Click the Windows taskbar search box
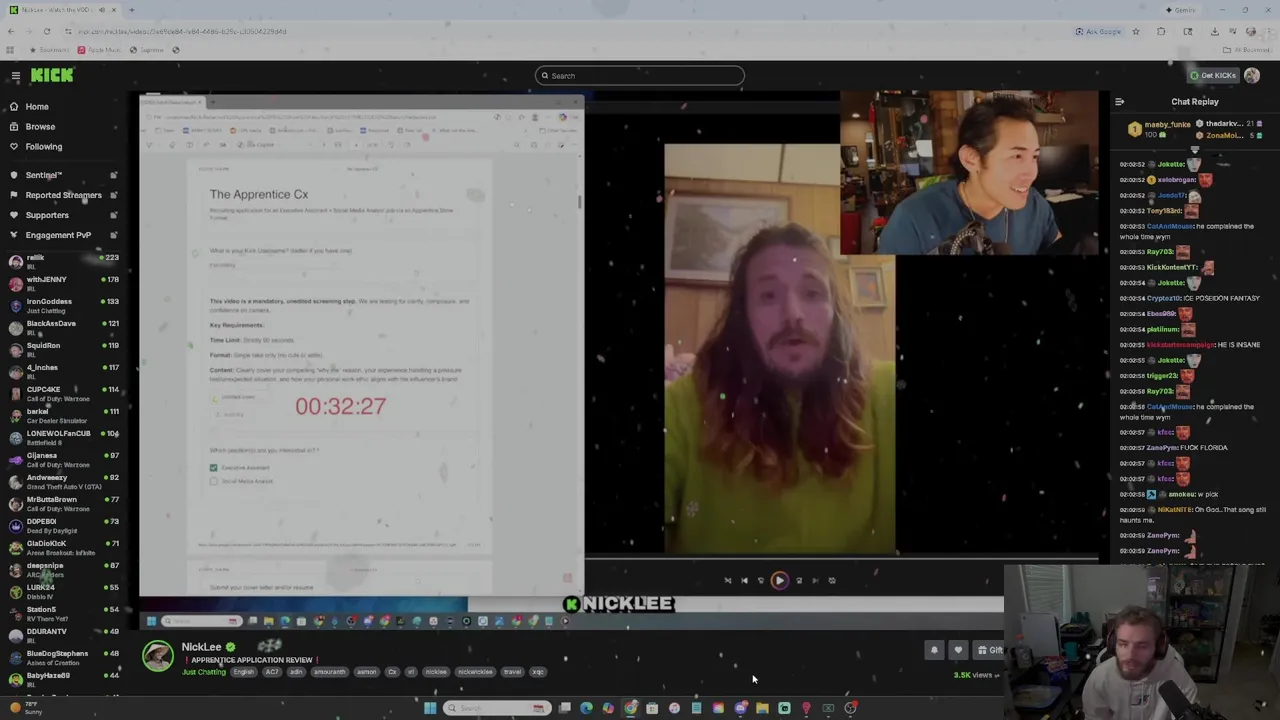Screen dimensions: 1280x720 pos(497,708)
